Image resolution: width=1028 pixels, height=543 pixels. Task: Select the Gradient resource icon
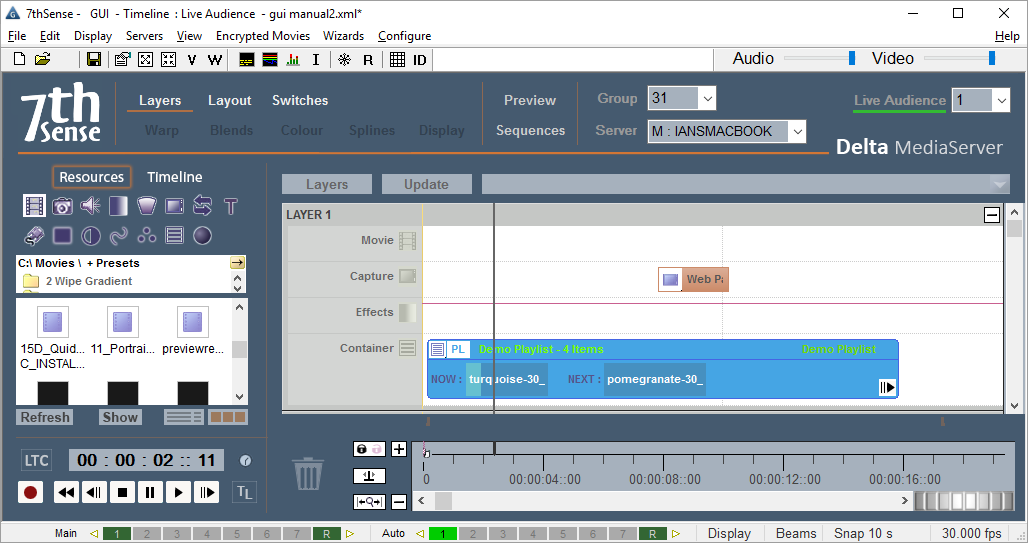[x=118, y=206]
